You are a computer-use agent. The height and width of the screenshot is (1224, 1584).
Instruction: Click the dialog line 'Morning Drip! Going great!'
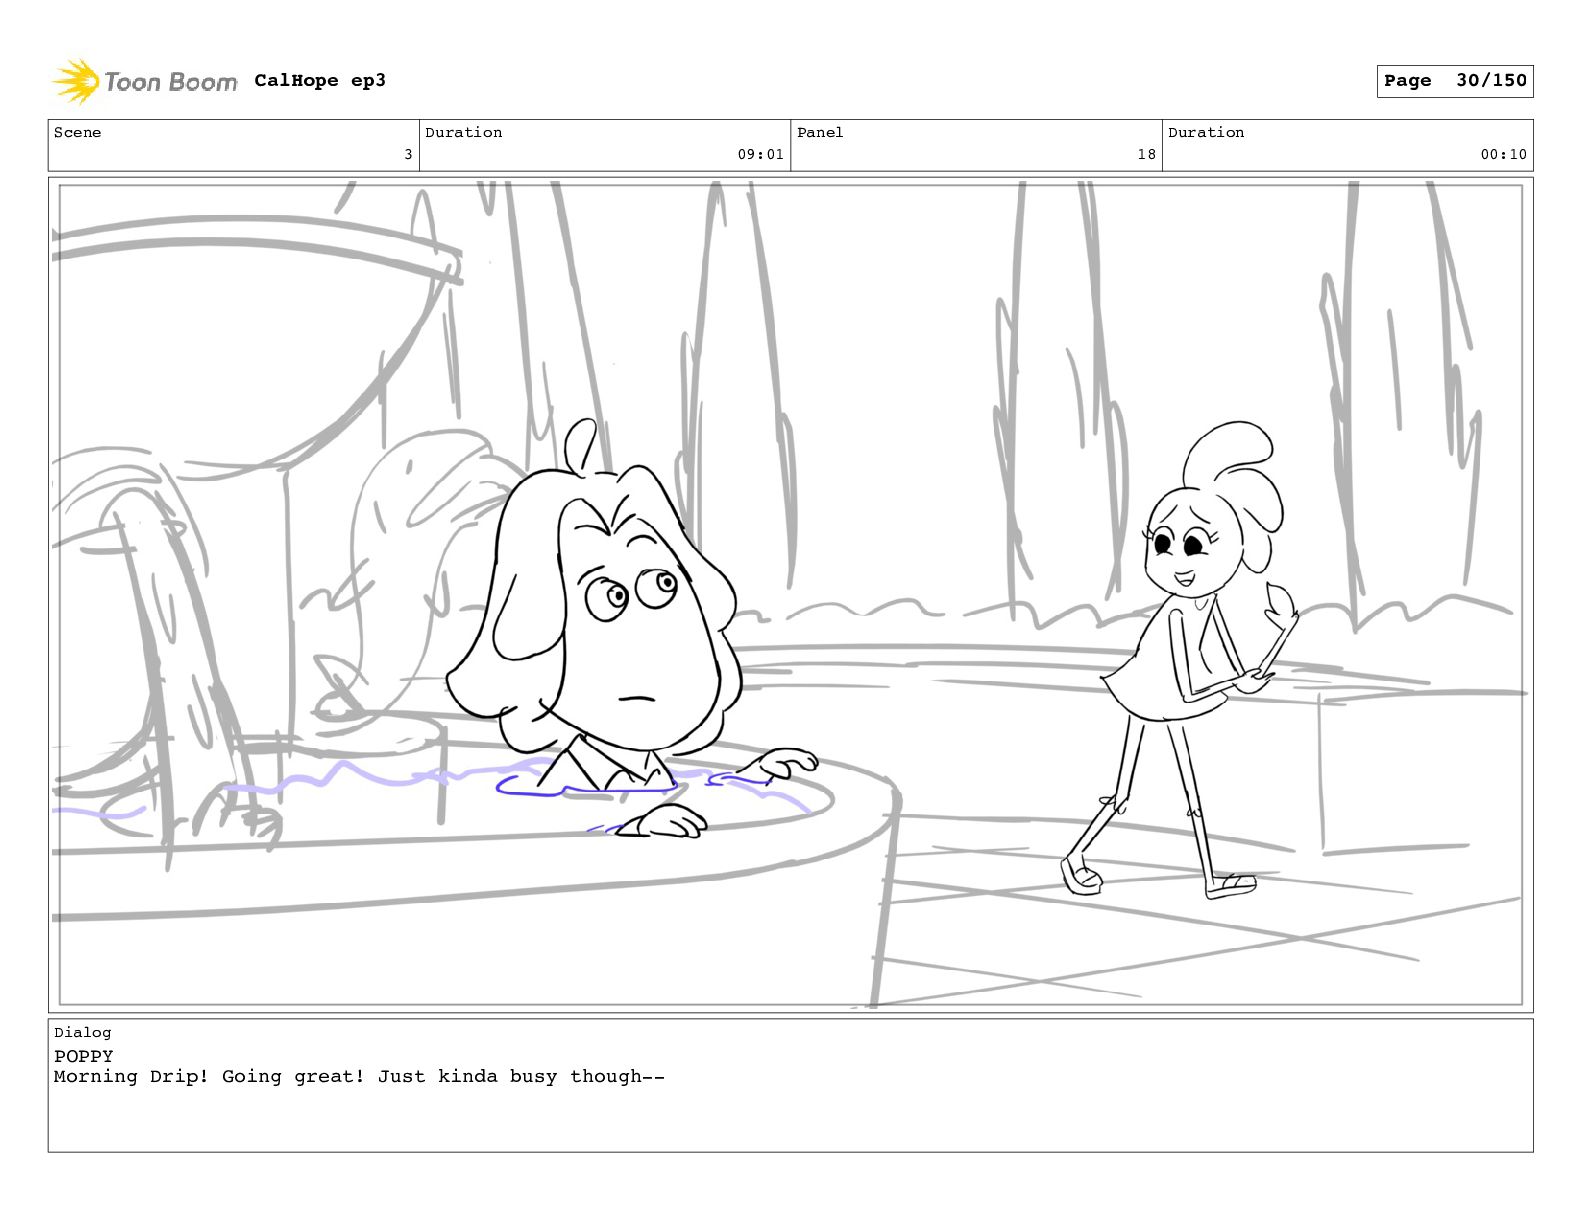[210, 1077]
